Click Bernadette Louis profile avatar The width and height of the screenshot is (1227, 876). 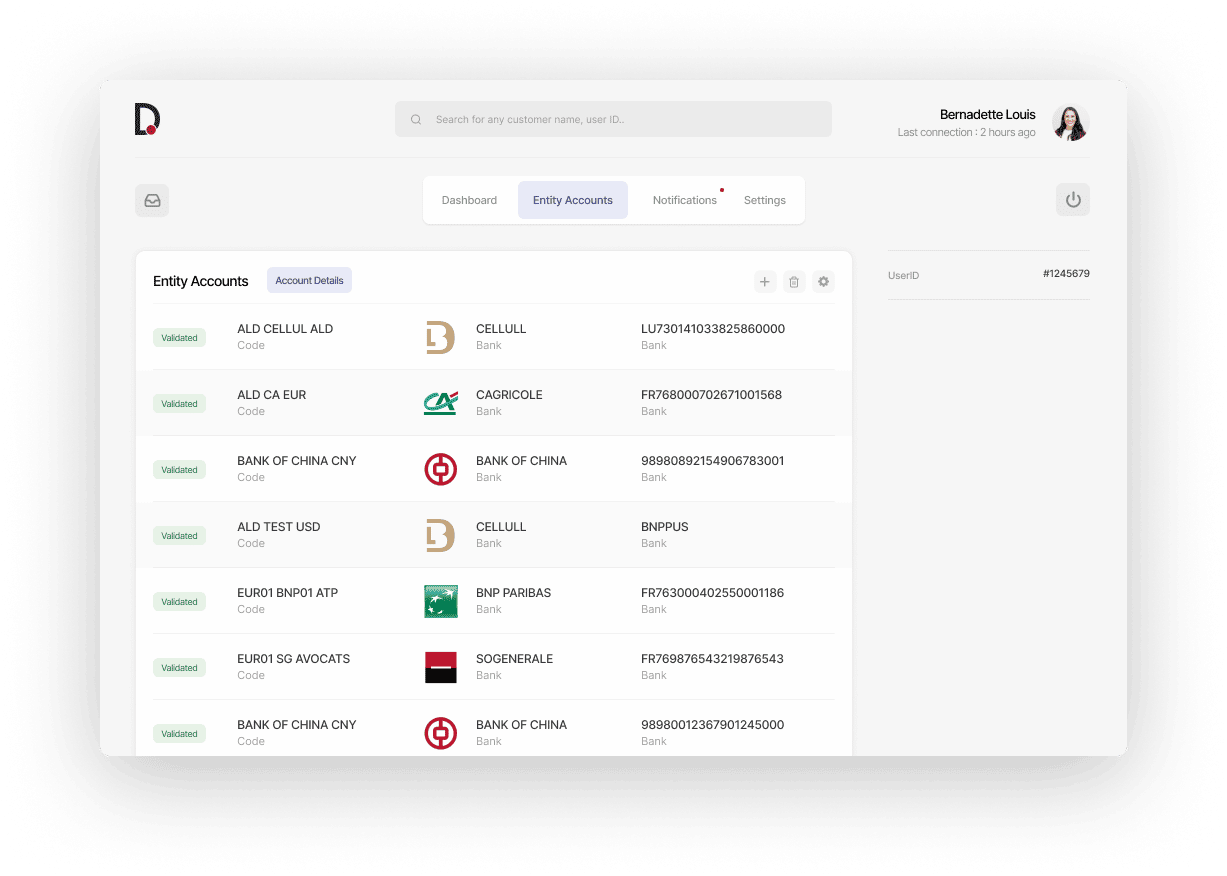(x=1070, y=123)
